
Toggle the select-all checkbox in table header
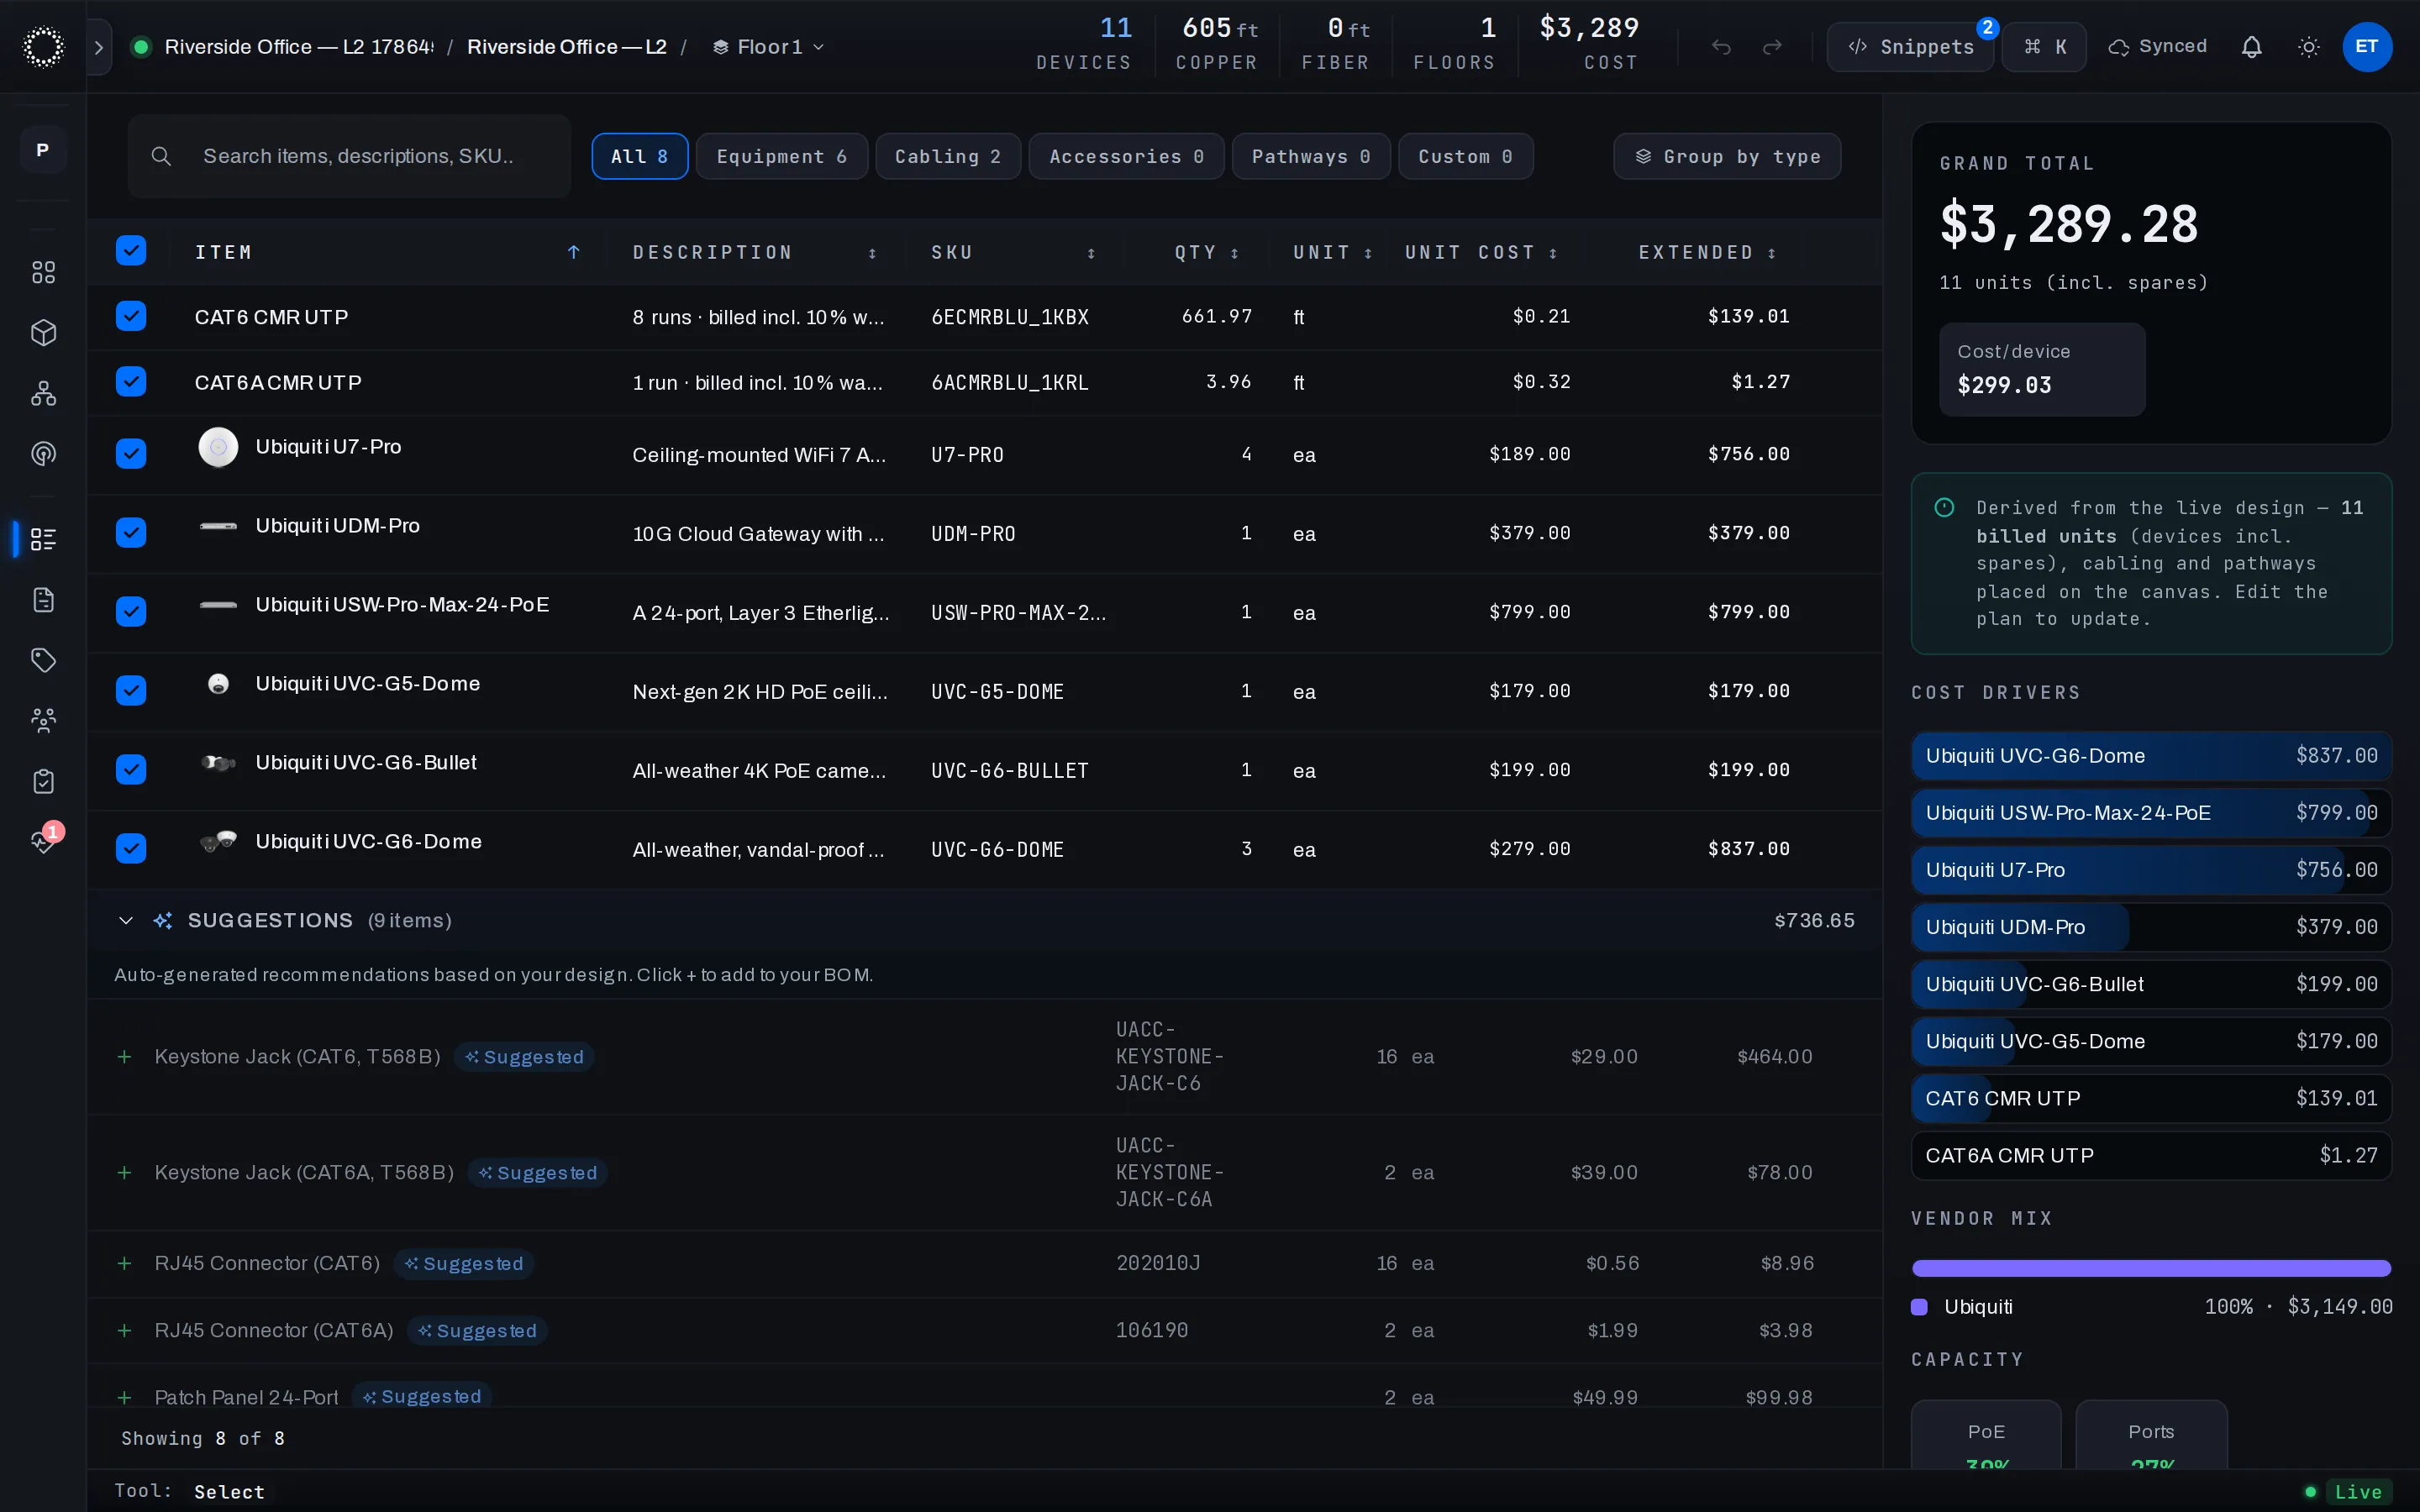click(131, 251)
